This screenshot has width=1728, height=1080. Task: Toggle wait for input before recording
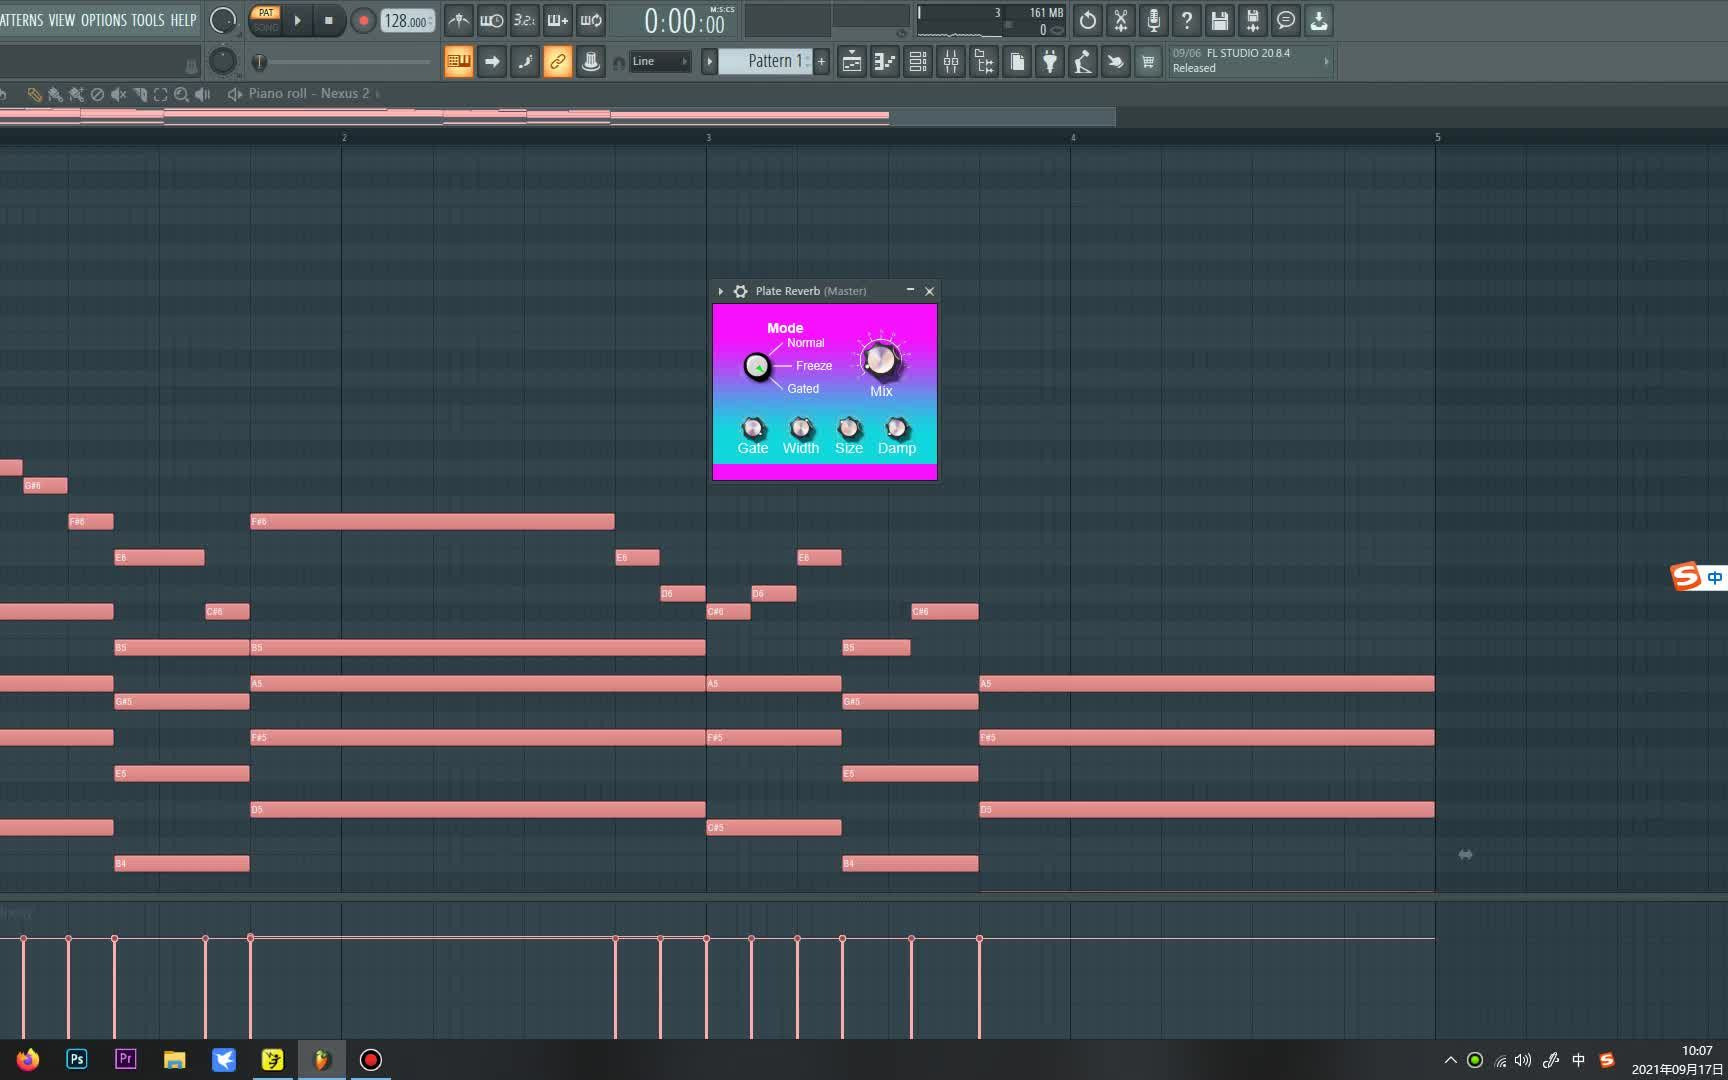(x=492, y=20)
